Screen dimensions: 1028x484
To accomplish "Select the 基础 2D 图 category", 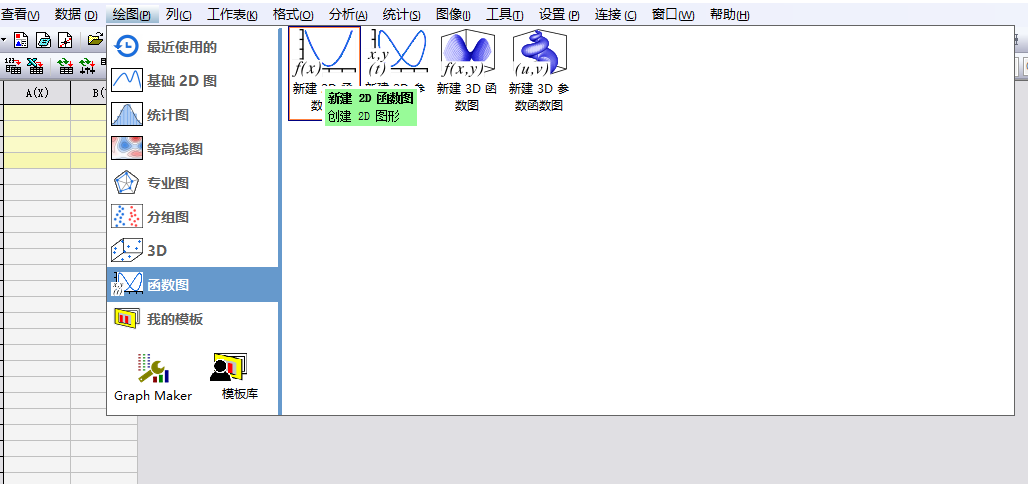I will 193,81.
